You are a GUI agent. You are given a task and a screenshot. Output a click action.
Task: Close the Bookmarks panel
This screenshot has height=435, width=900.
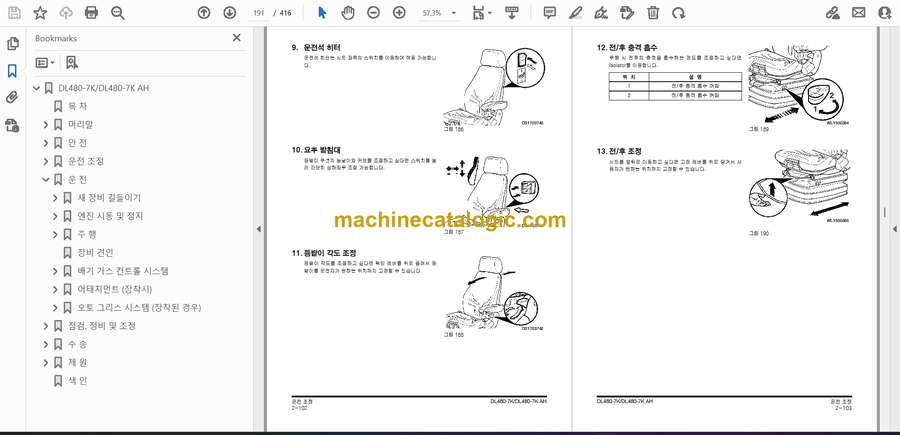coord(236,38)
